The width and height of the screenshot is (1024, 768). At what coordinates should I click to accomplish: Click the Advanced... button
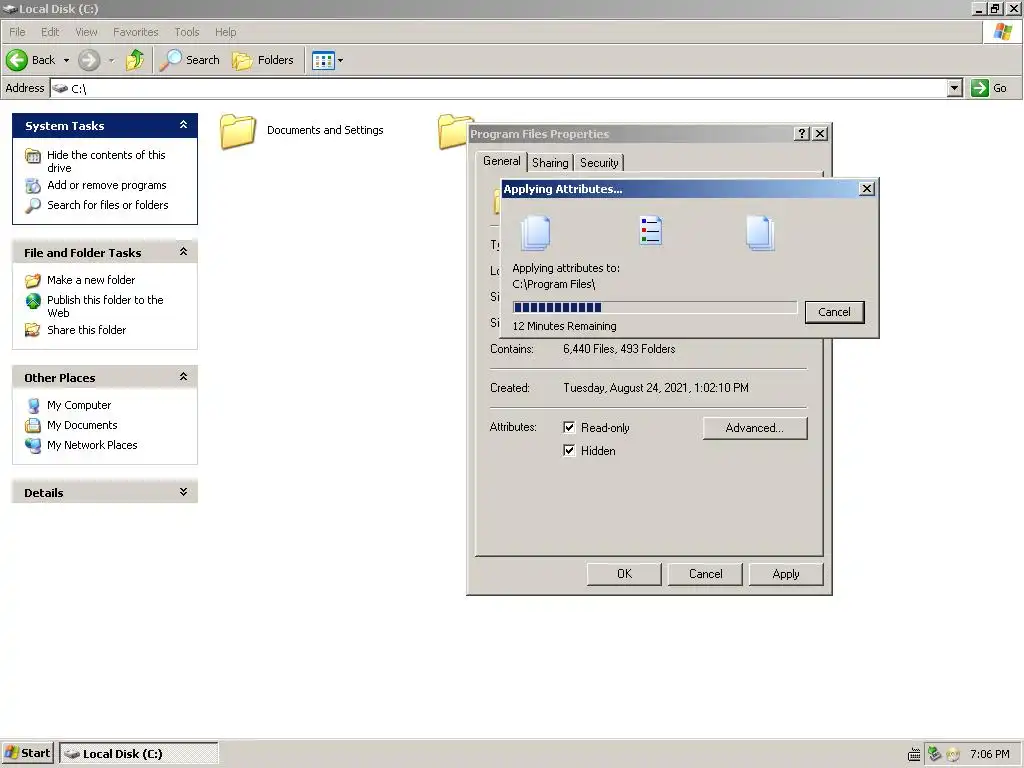click(755, 428)
